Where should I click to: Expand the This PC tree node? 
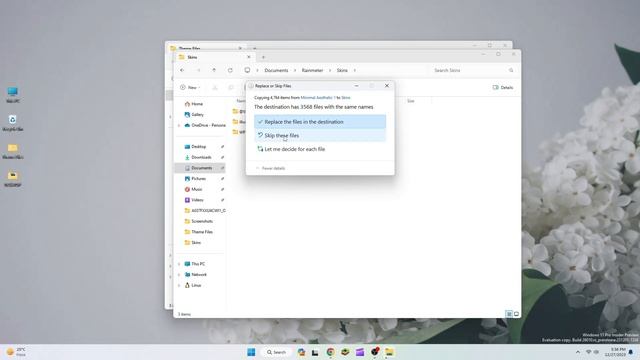click(x=179, y=264)
